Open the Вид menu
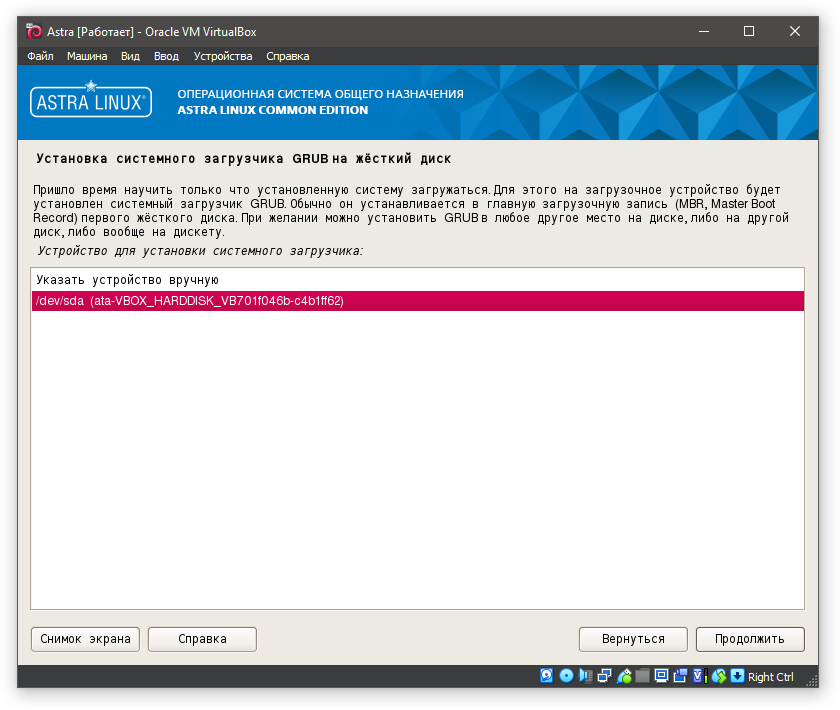840x710 pixels. 130,56
